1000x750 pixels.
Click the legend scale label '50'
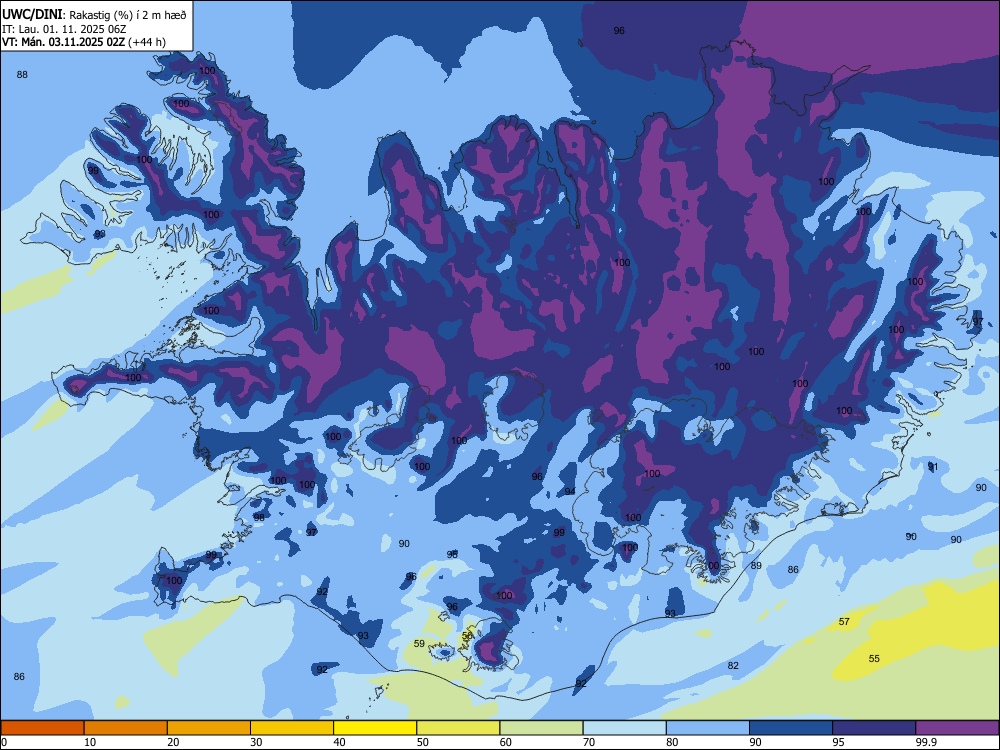click(423, 742)
